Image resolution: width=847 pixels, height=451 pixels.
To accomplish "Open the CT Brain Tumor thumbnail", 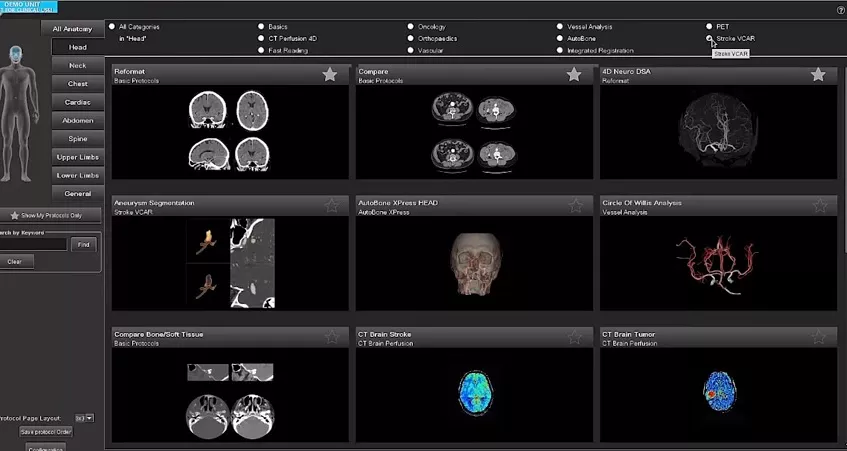I will (x=718, y=392).
